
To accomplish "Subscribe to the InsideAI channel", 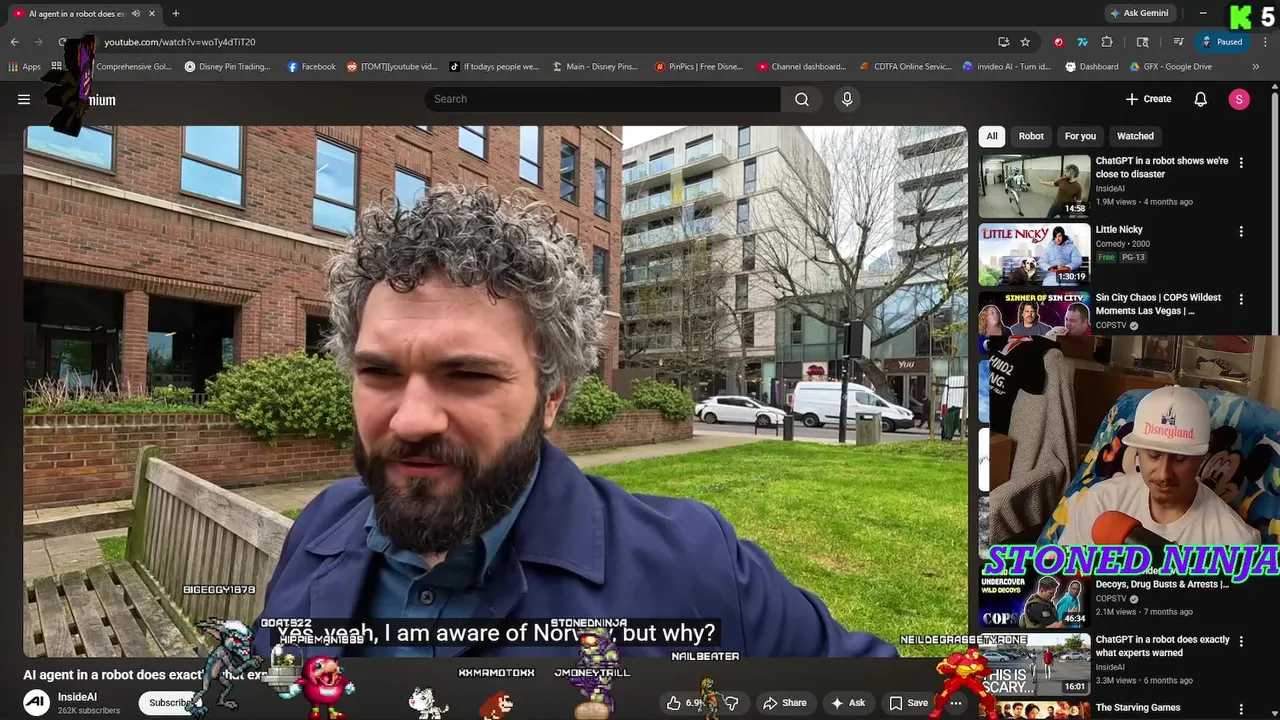I will coord(170,703).
